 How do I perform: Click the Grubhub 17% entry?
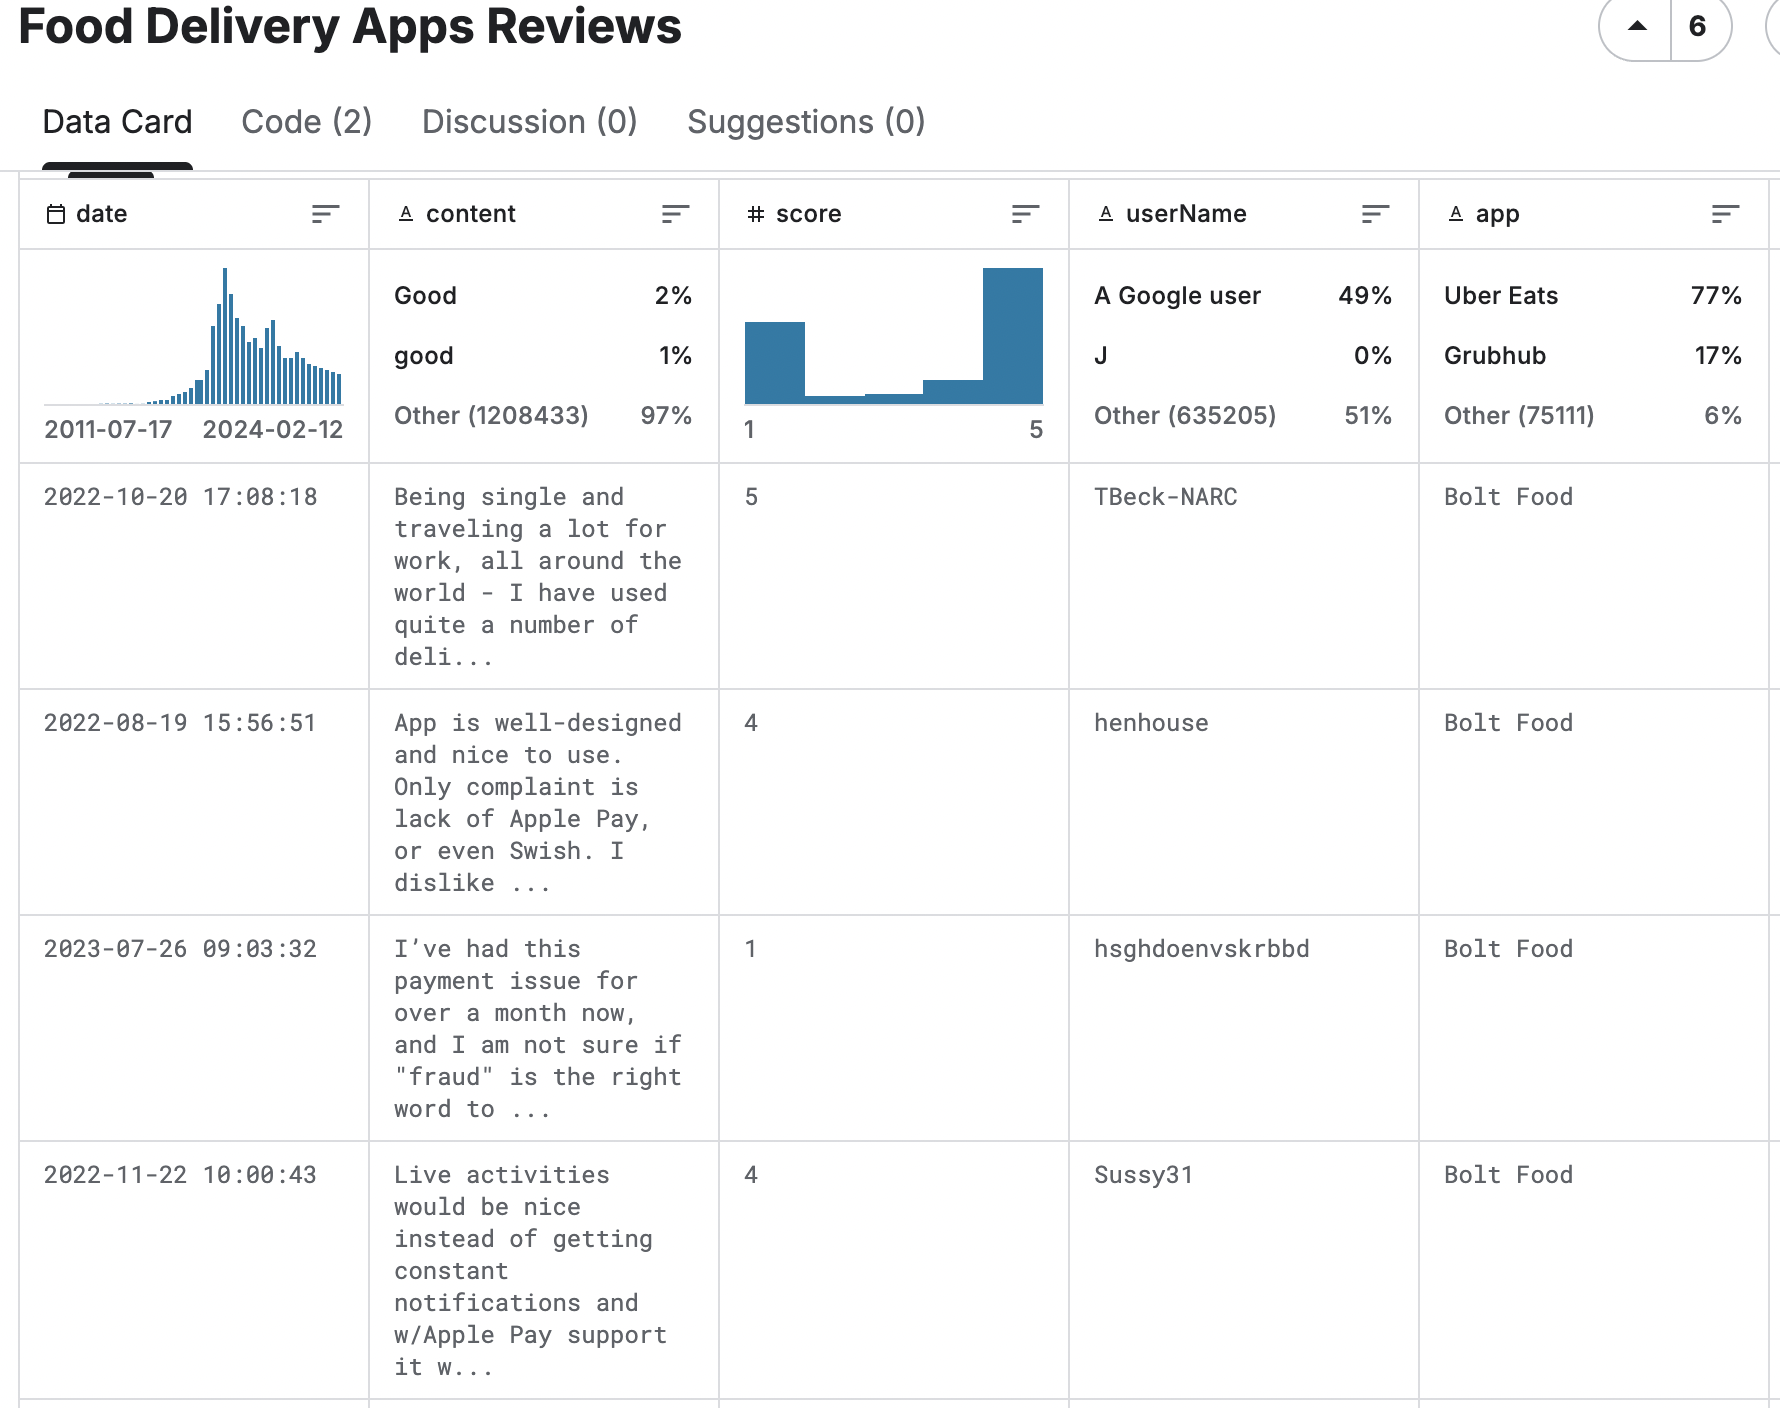[x=1592, y=356]
